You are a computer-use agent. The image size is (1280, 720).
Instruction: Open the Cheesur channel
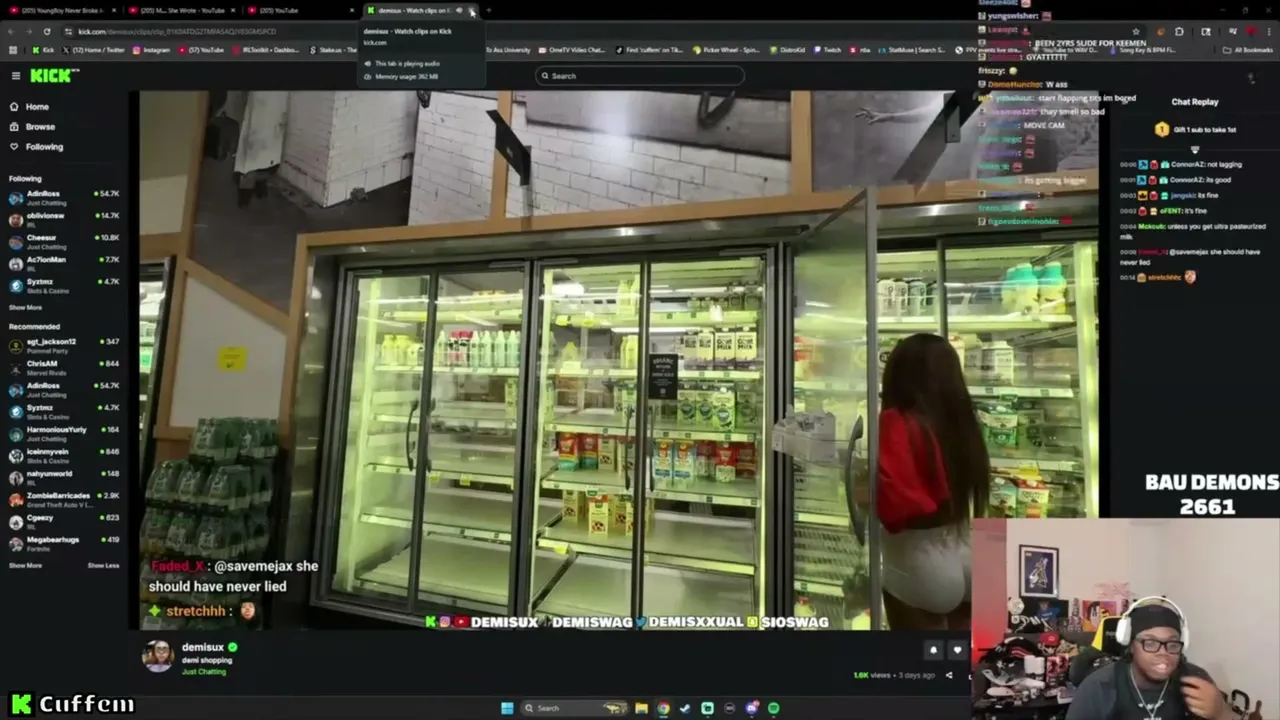(x=64, y=241)
